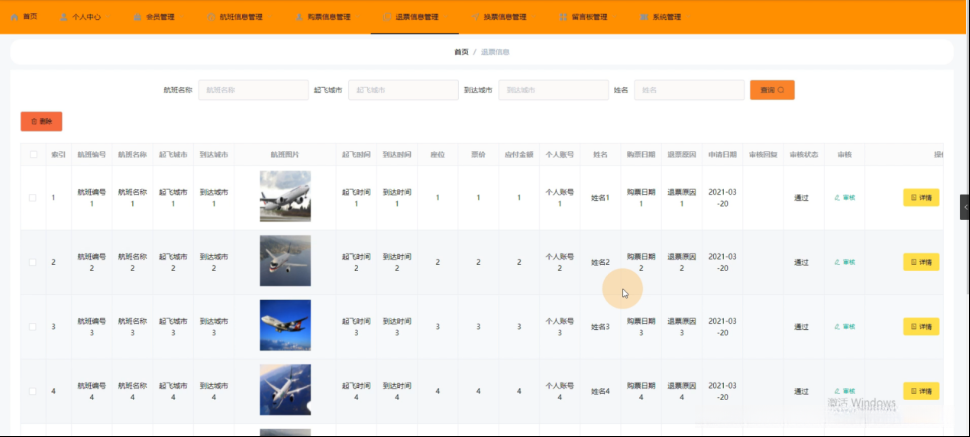970x437 pixels.
Task: Select the 姓名1 cell
Action: click(600, 198)
